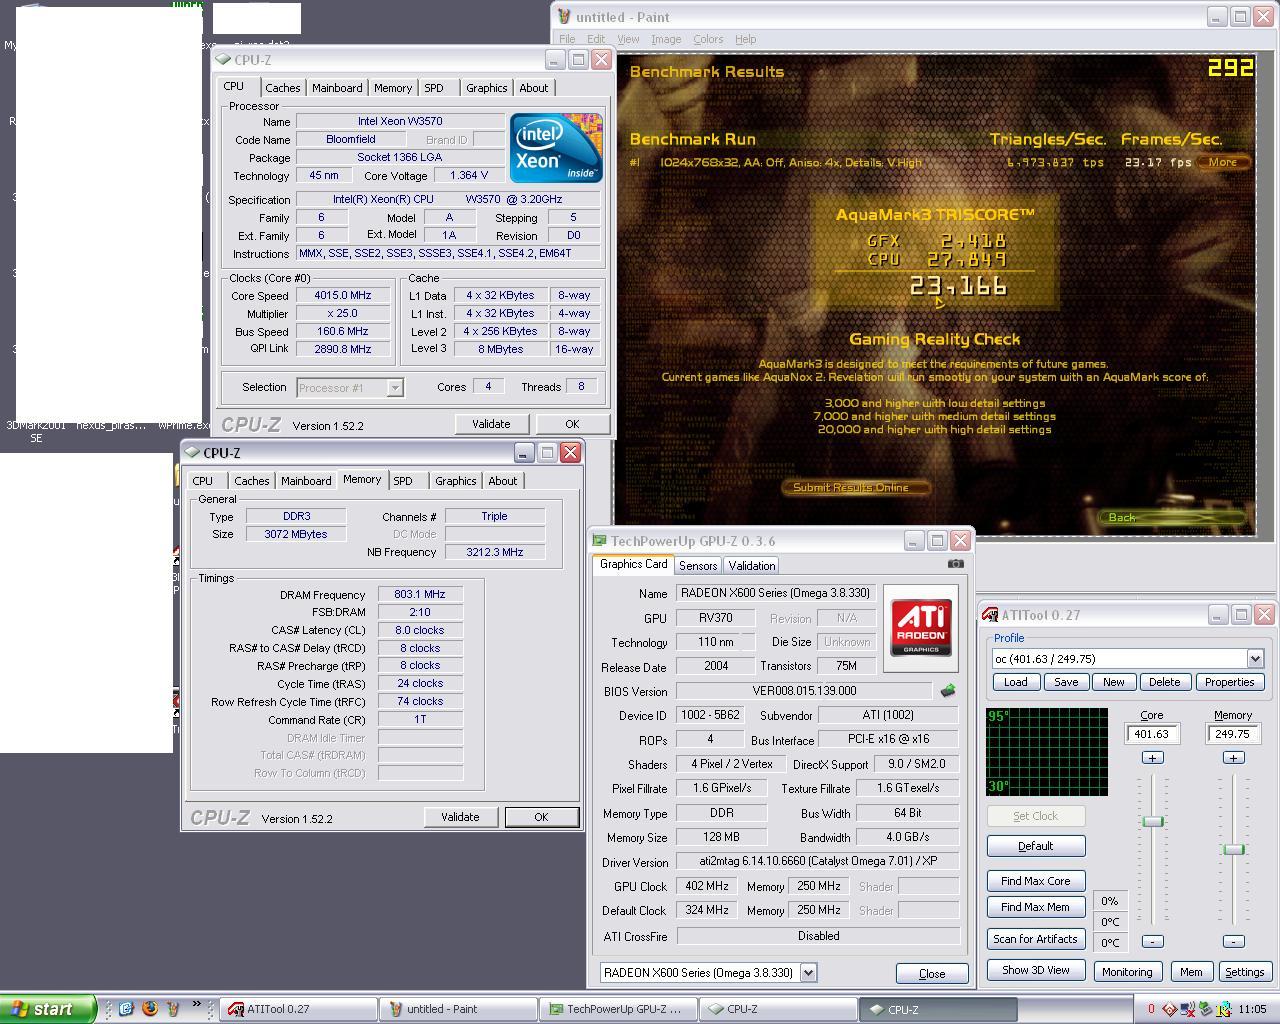The width and height of the screenshot is (1280, 1024).
Task: Click Show 3D View button
Action: point(1035,970)
